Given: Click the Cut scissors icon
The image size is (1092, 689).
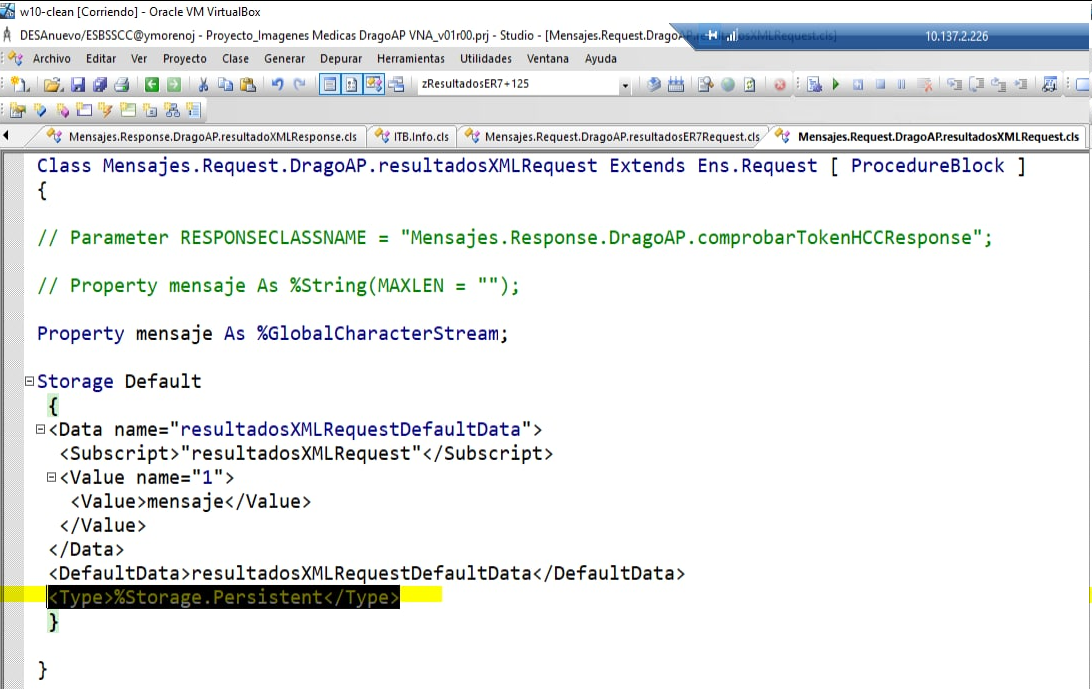Looking at the screenshot, I should point(203,85).
